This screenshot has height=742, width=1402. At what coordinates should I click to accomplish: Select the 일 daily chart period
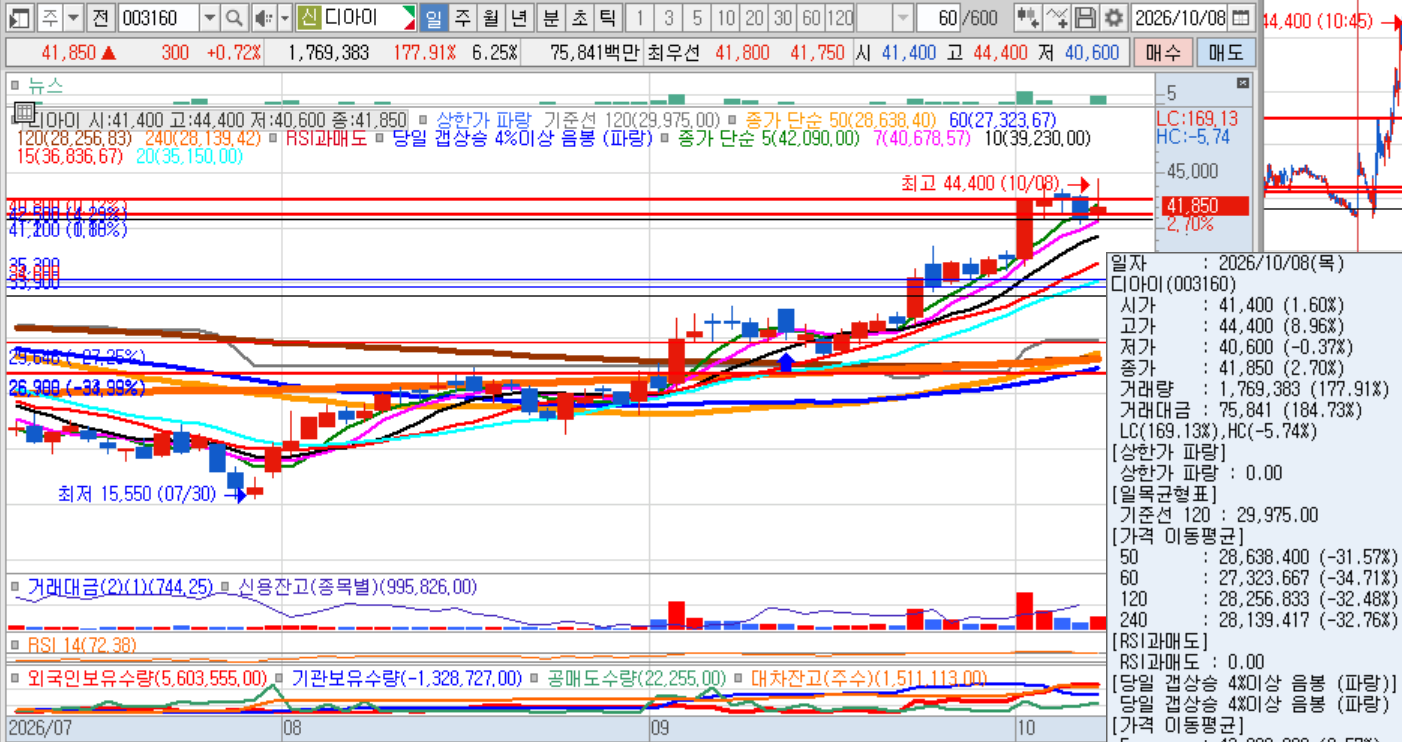click(433, 17)
